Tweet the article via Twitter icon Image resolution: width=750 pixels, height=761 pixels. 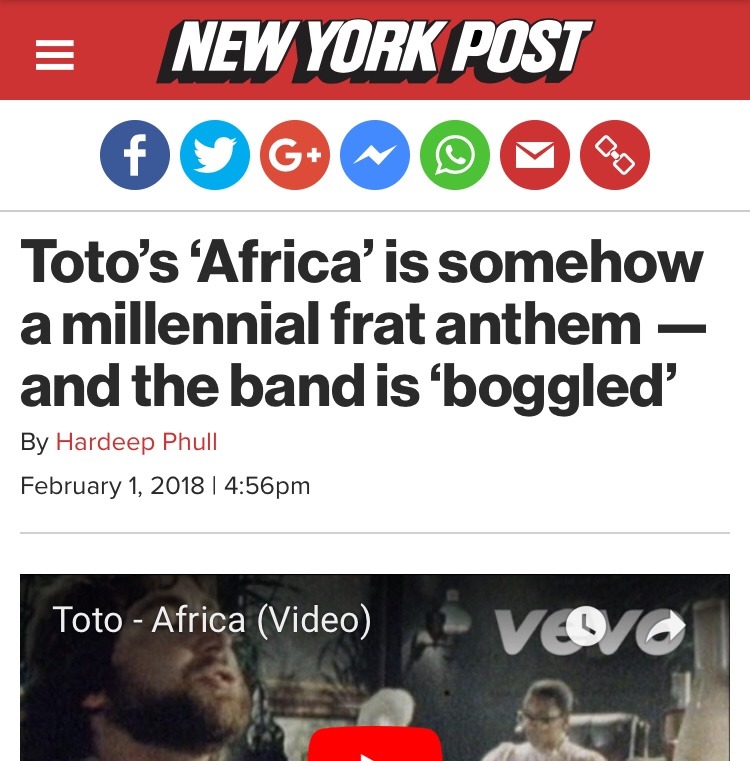point(215,155)
